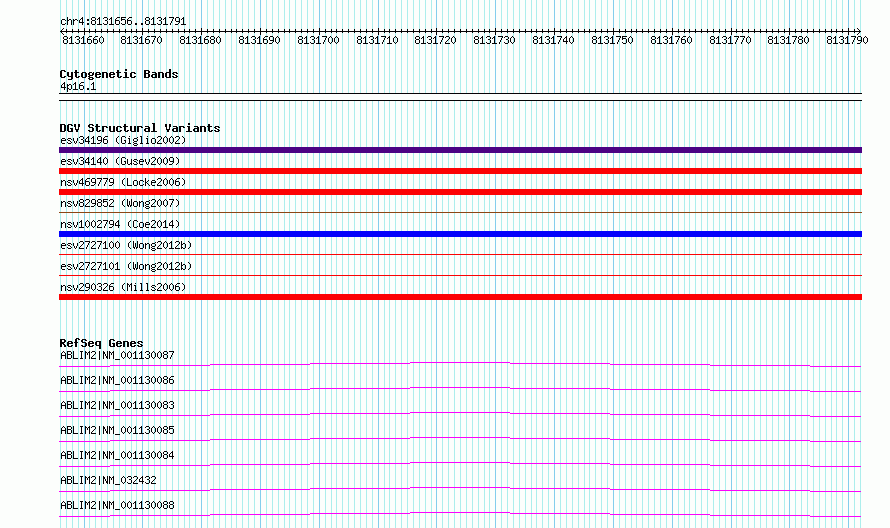Image resolution: width=890 pixels, height=528 pixels.
Task: Select the RefSeq Genes track title
Action: (x=102, y=343)
